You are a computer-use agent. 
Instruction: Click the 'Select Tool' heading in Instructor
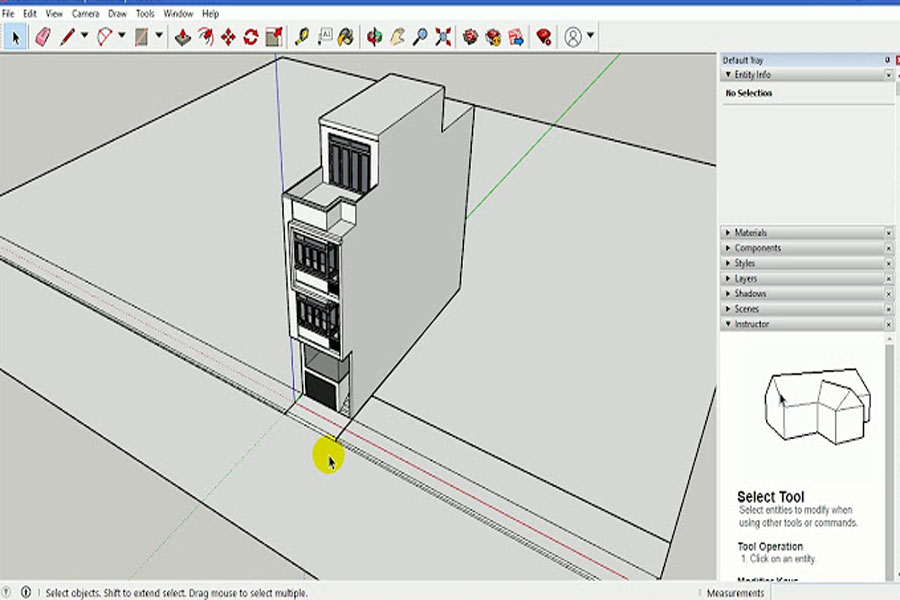click(x=771, y=497)
